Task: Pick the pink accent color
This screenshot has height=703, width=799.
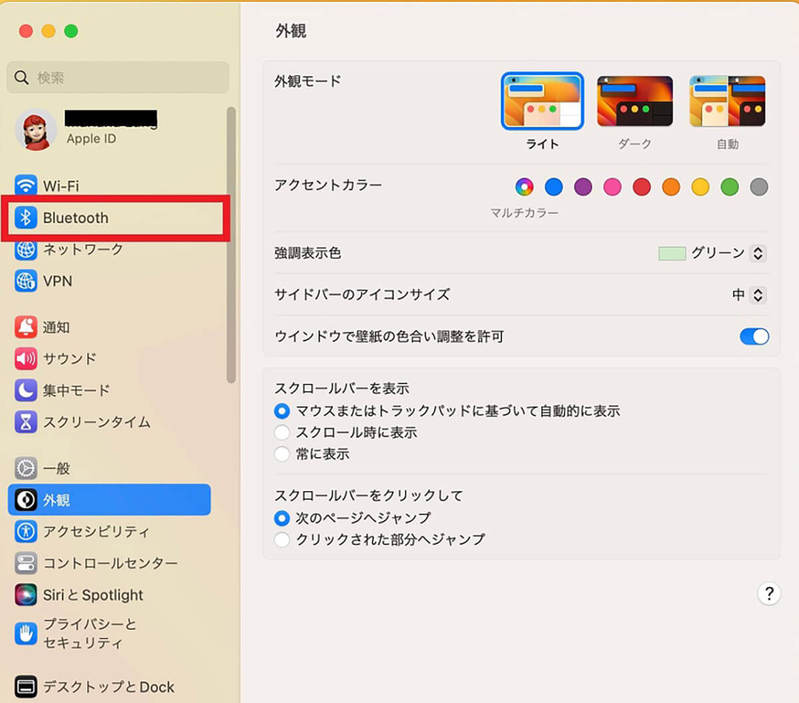Action: 612,187
